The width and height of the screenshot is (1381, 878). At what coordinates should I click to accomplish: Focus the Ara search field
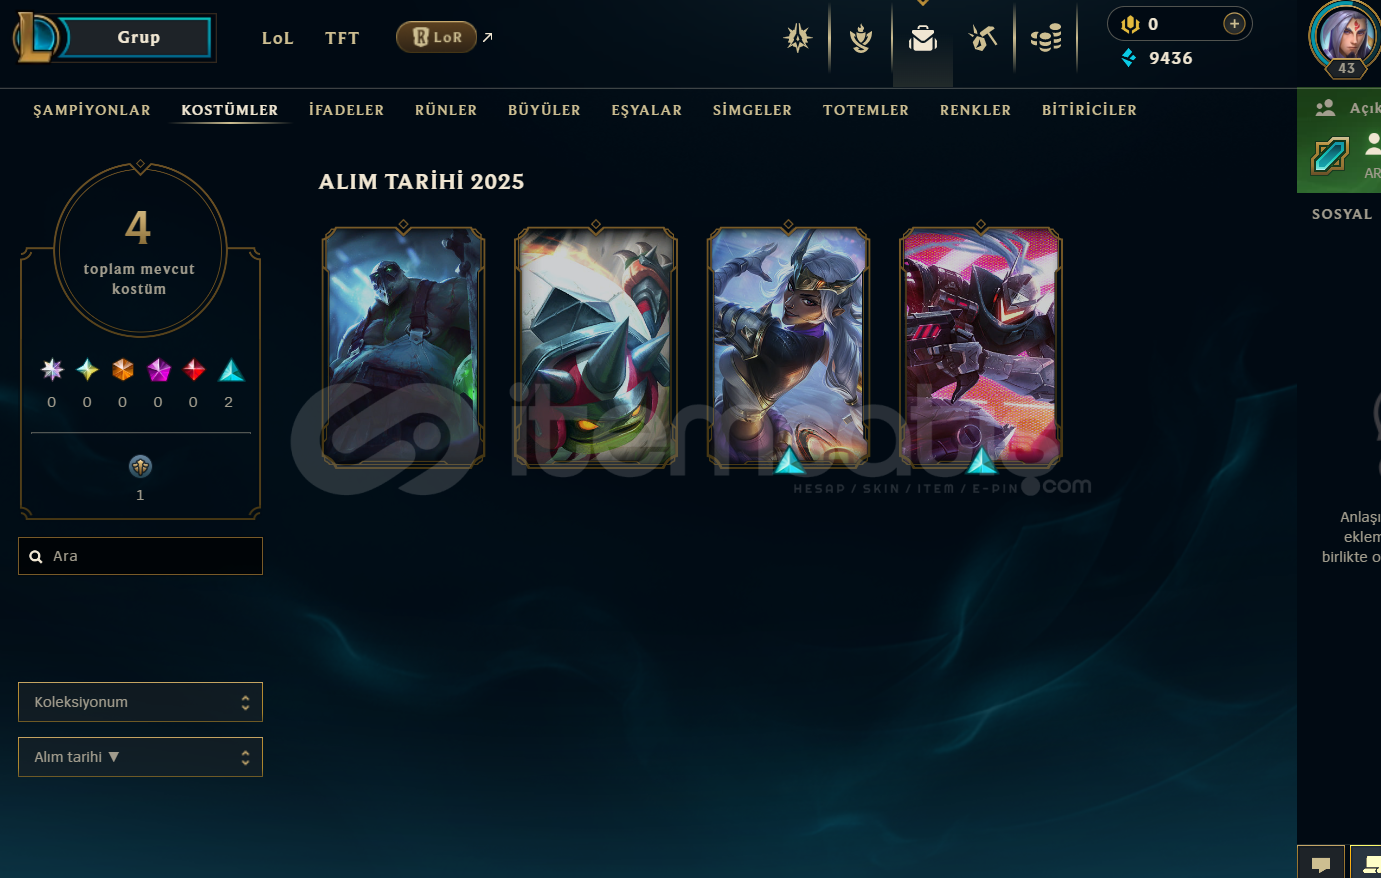[140, 556]
